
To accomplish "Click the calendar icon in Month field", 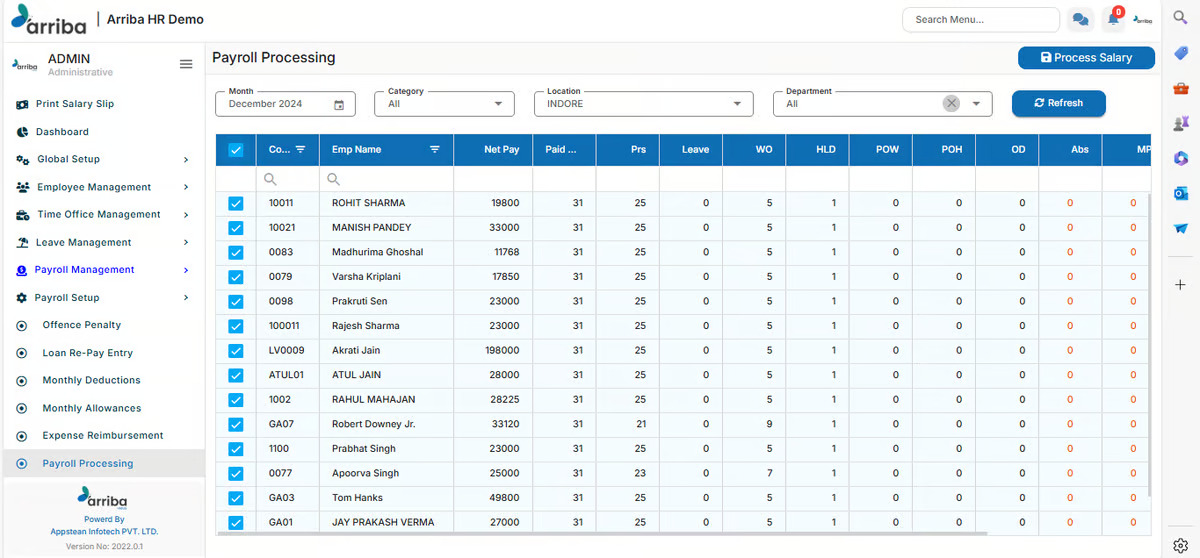I will pyautogui.click(x=339, y=104).
